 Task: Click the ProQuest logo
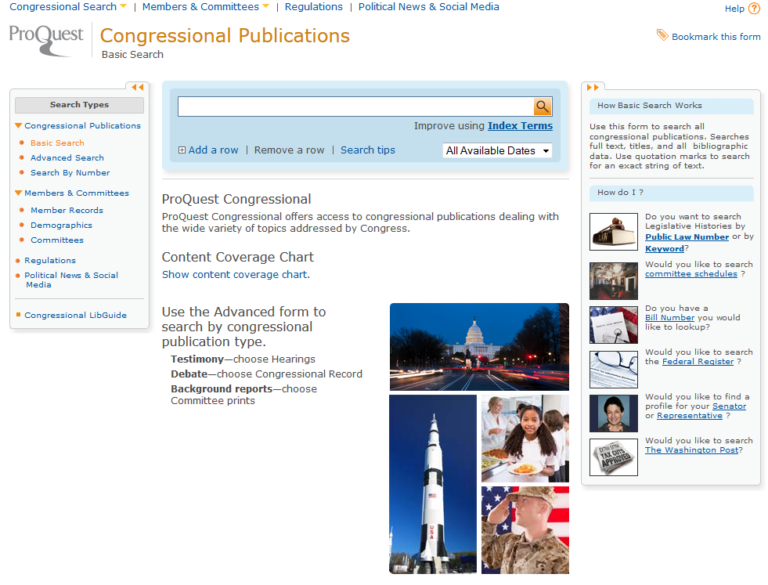pyautogui.click(x=46, y=39)
